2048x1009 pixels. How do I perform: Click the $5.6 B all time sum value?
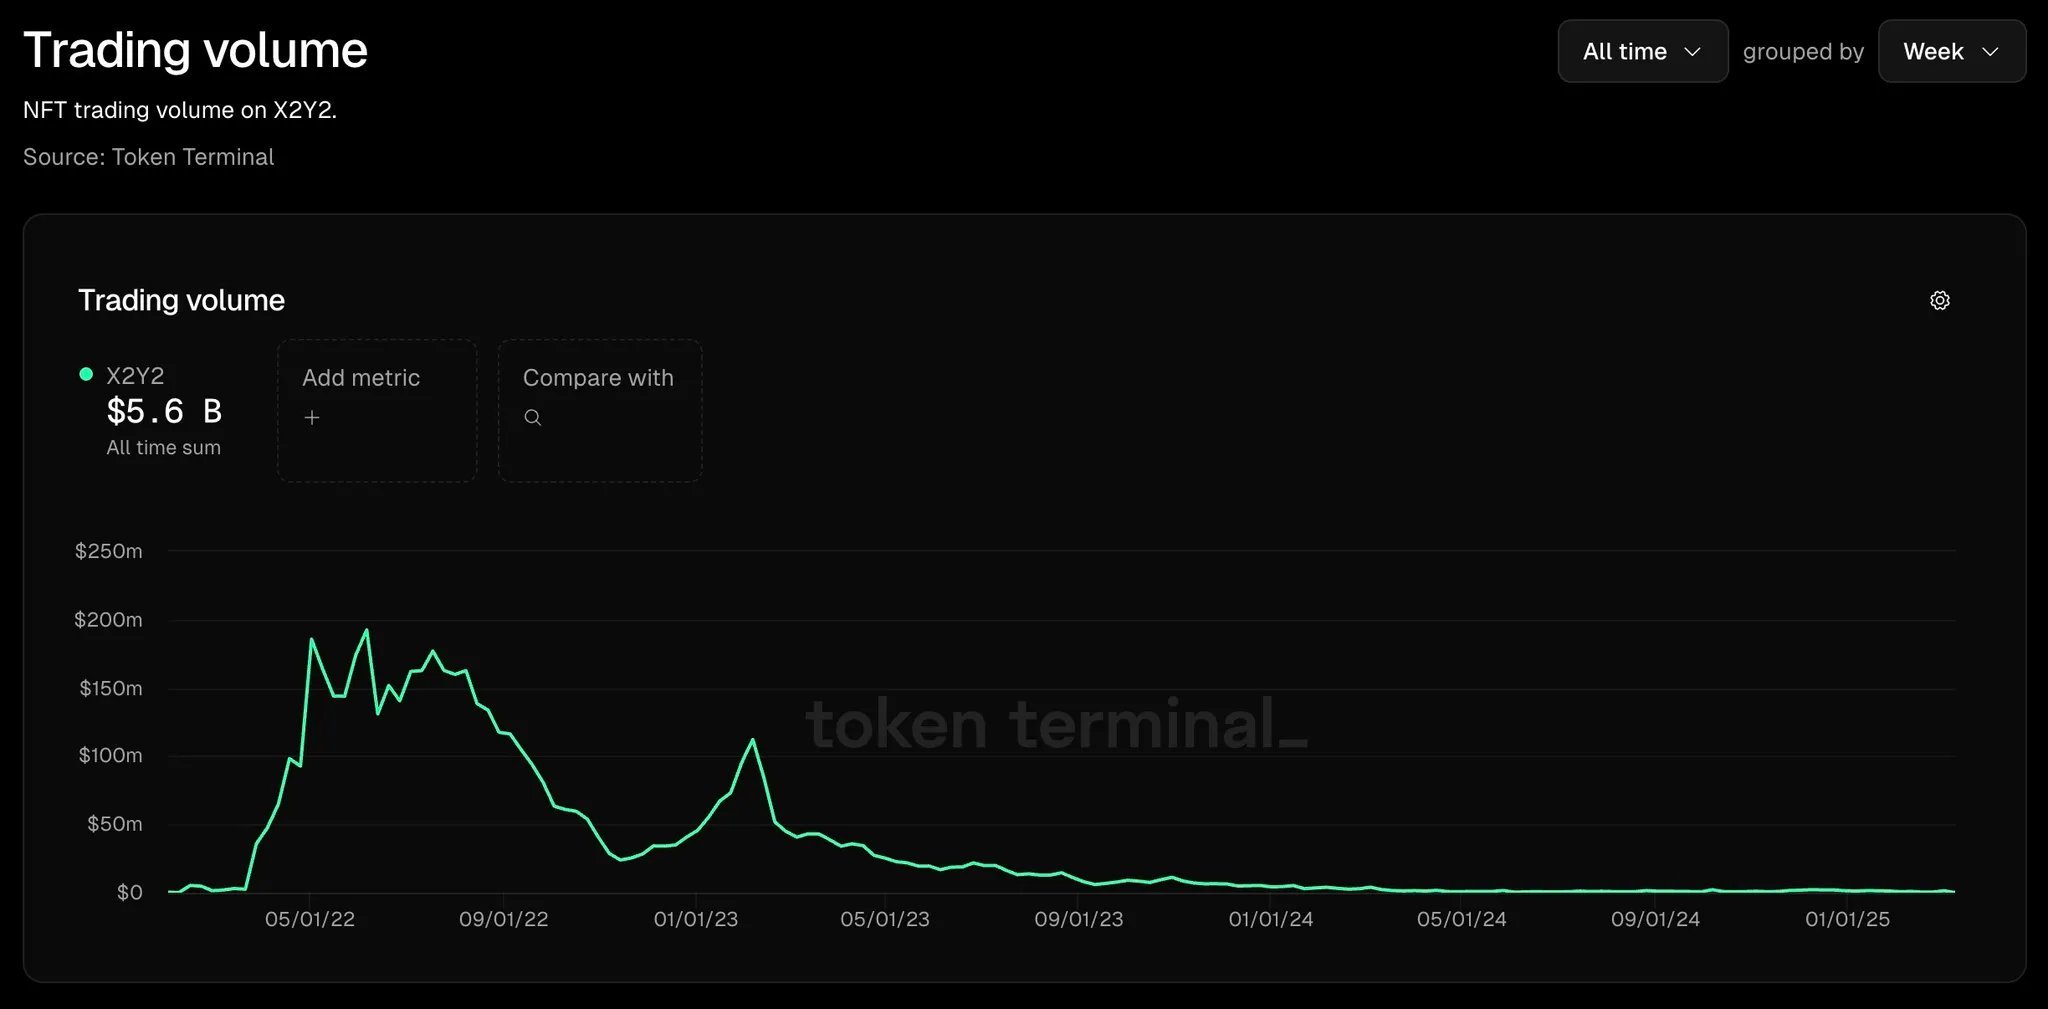164,411
